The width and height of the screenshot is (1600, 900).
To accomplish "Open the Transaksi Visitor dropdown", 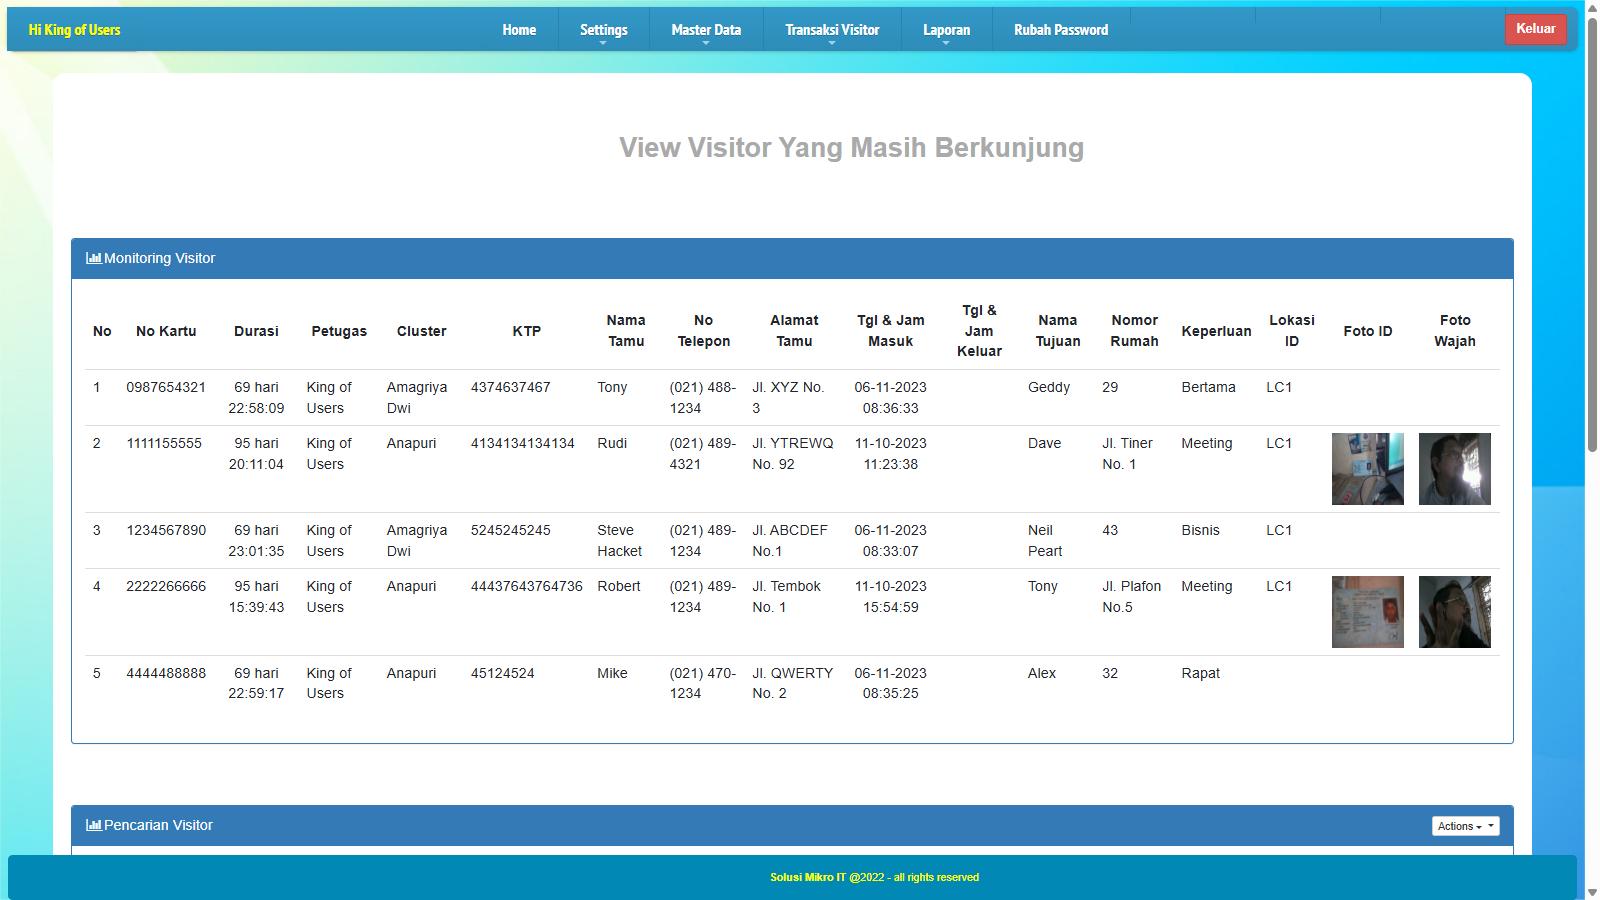I will point(831,30).
